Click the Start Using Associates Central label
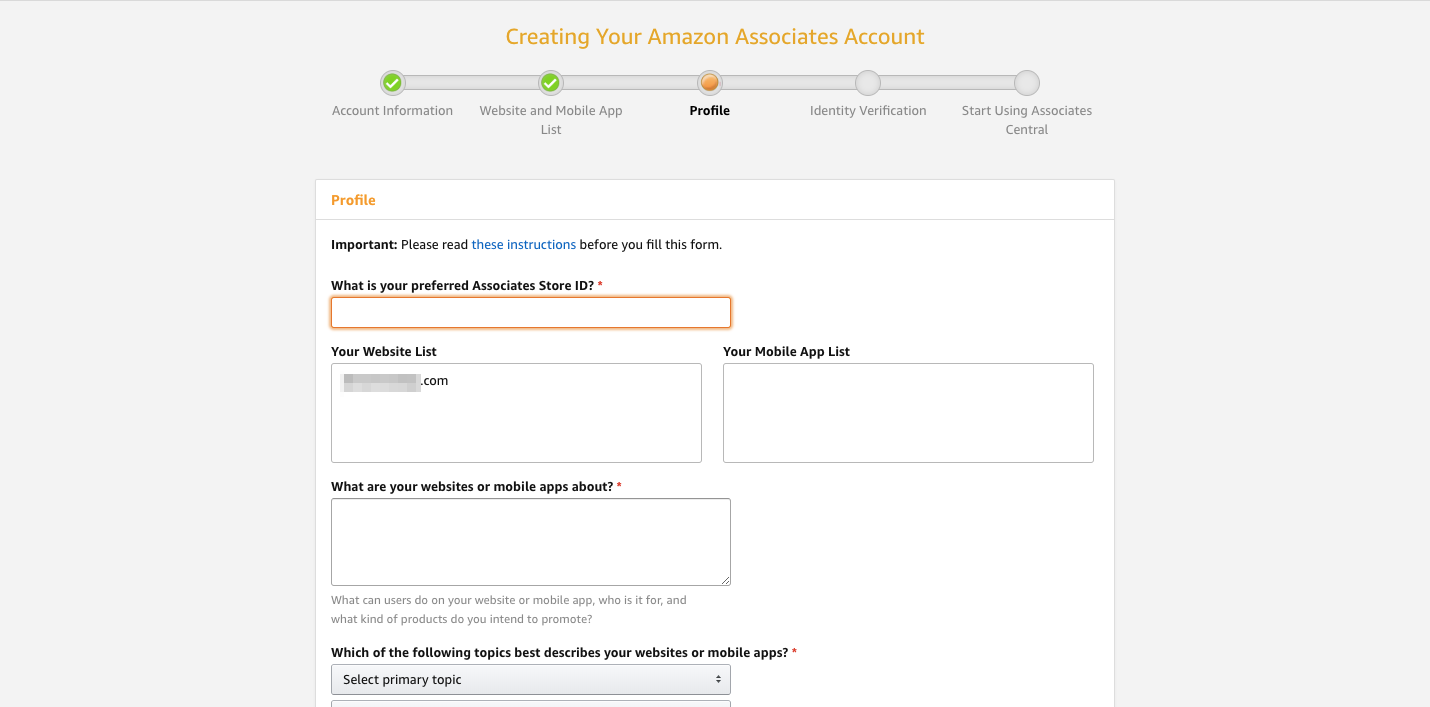The image size is (1430, 707). [1027, 120]
